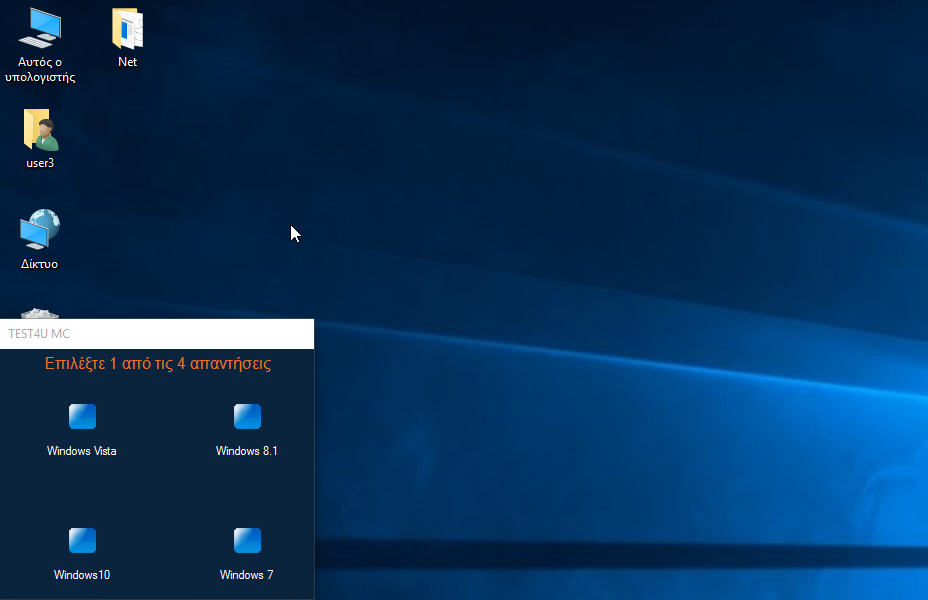The width and height of the screenshot is (928, 600).
Task: Click the 'Επιλέξτε 1 από τις 4 απαντήσεις' prompt
Action: pos(158,363)
